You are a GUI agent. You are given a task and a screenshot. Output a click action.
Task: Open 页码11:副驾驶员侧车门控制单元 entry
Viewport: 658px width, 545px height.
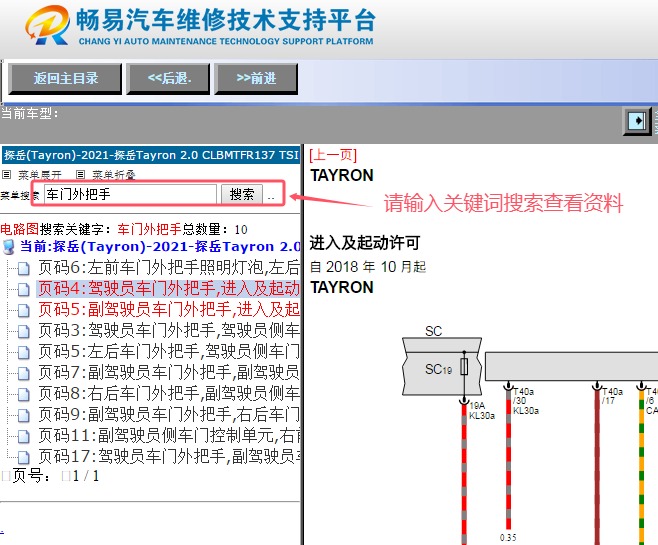[x=169, y=435]
